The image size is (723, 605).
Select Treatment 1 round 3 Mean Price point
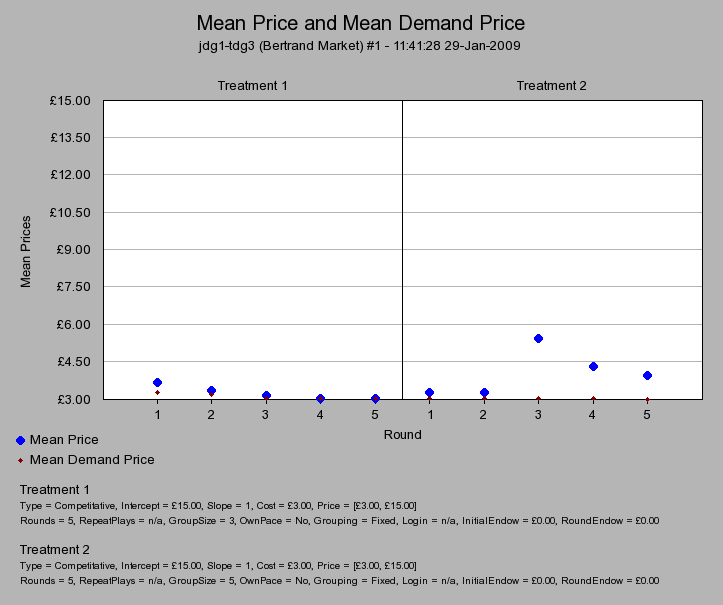pyautogui.click(x=266, y=396)
